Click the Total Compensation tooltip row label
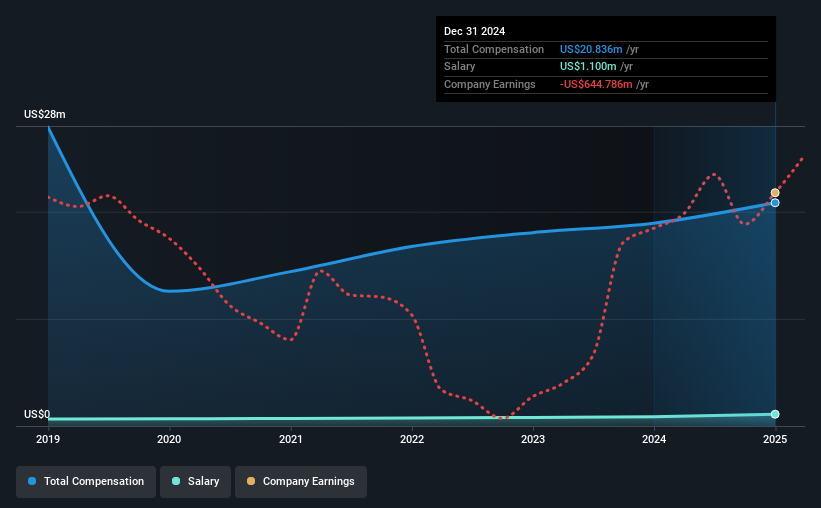Screen dimensions: 821x508 coord(494,49)
